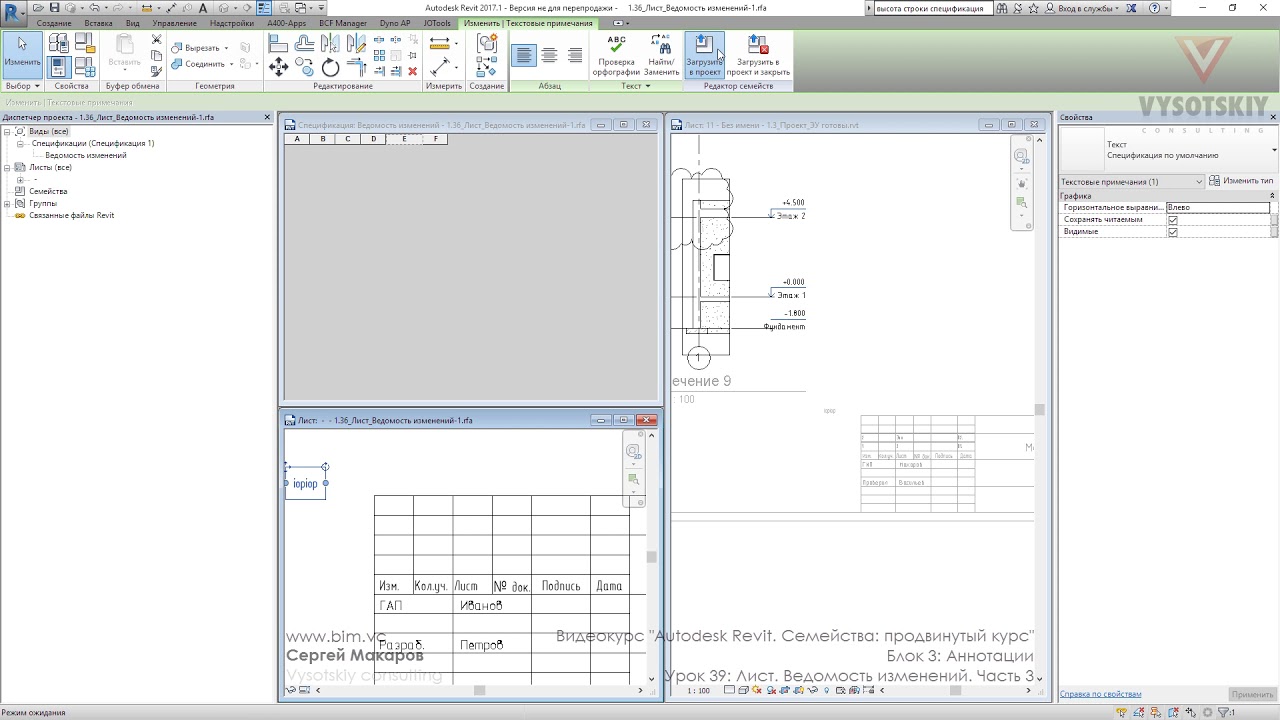Open the Управление ribbon tab

coord(175,23)
